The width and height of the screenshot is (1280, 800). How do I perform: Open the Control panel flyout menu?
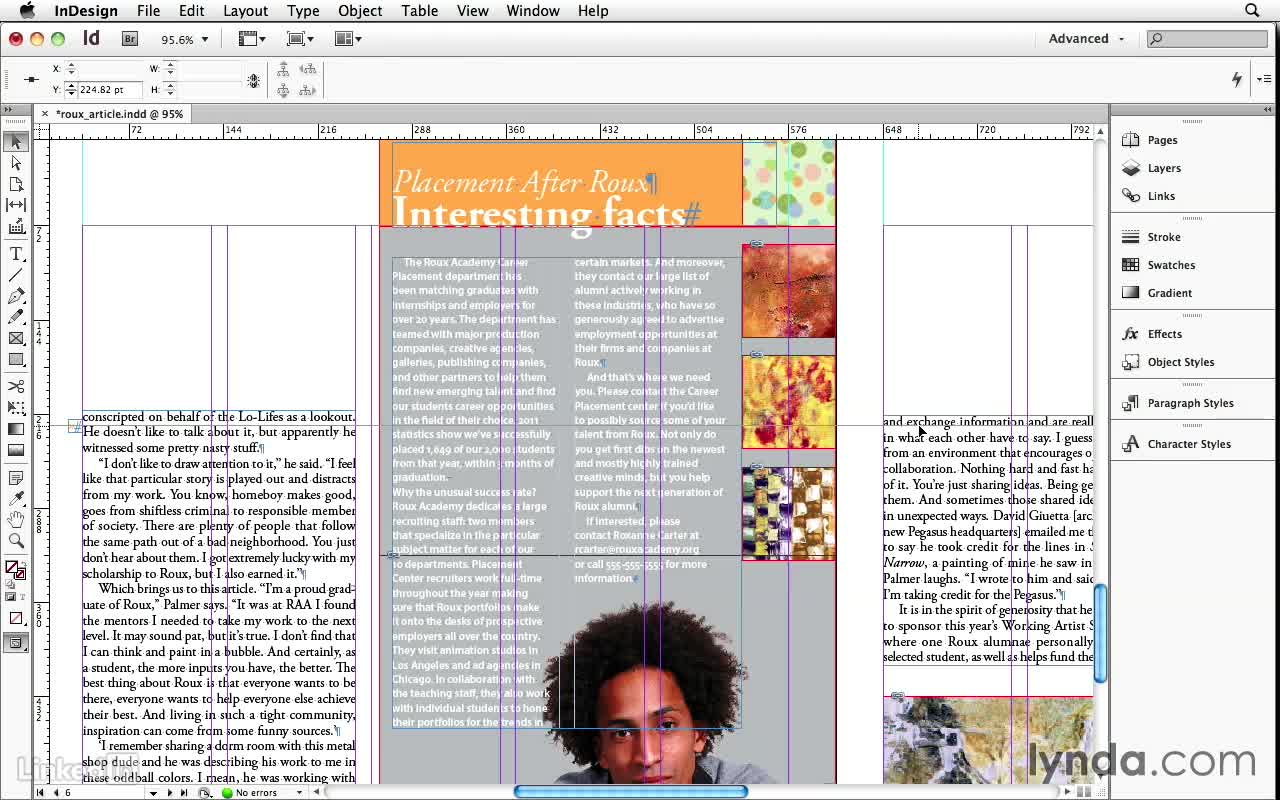point(1265,79)
